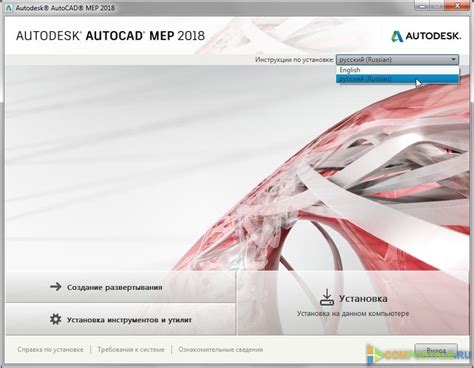474x368 pixels.
Task: Open the Справка по установке link
Action: click(x=50, y=350)
